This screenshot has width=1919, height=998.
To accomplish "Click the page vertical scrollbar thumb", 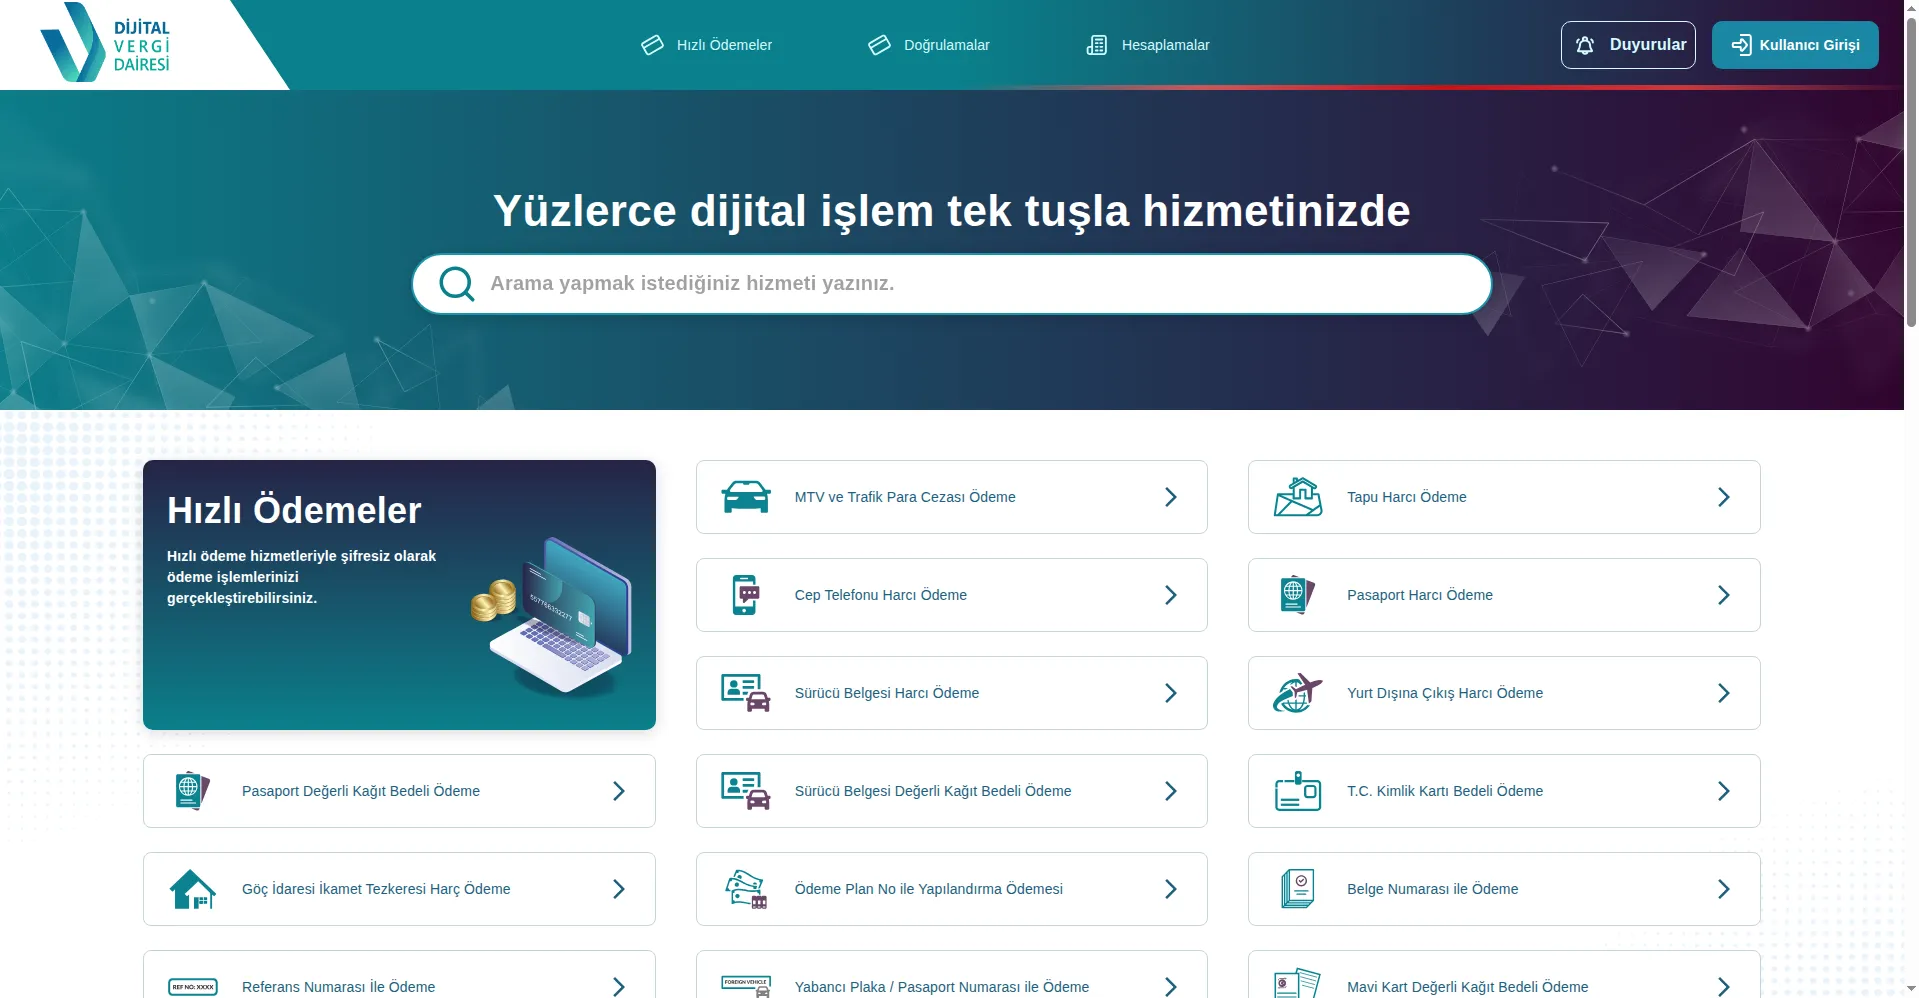I will pos(1911,170).
